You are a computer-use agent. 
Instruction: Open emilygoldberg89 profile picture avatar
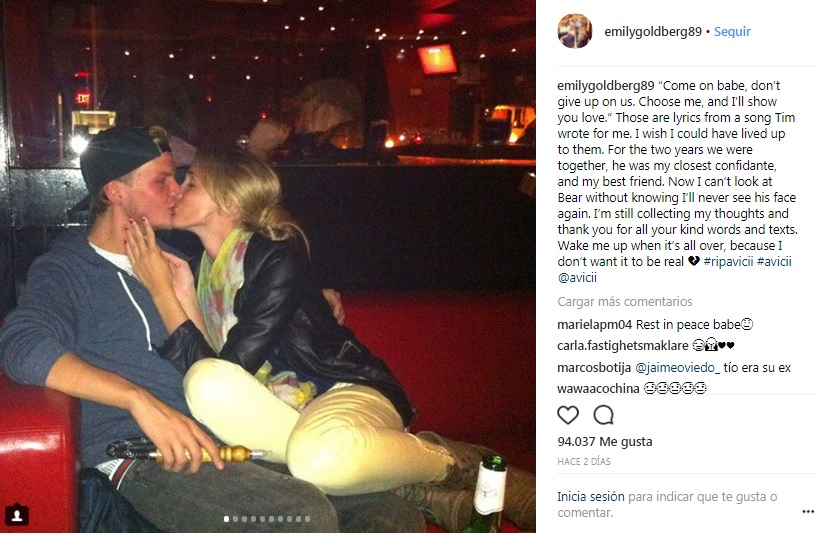pyautogui.click(x=575, y=31)
